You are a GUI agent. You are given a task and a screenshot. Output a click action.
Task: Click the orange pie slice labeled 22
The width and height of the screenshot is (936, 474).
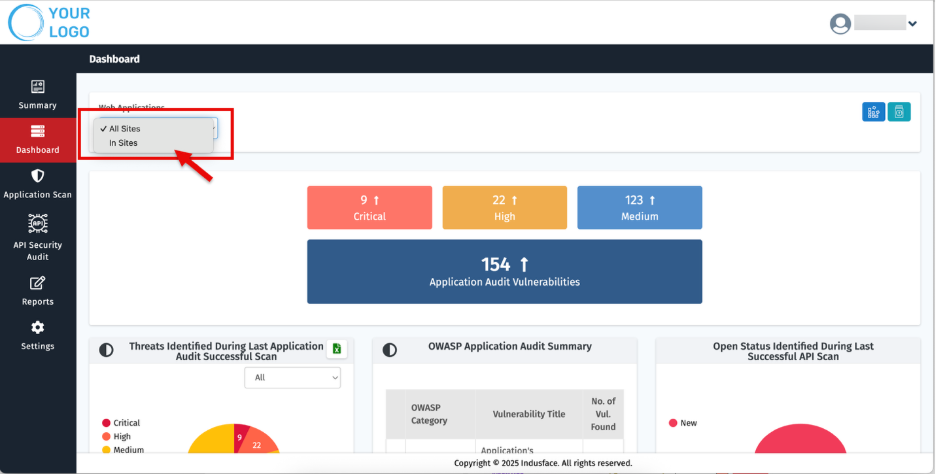tap(258, 444)
